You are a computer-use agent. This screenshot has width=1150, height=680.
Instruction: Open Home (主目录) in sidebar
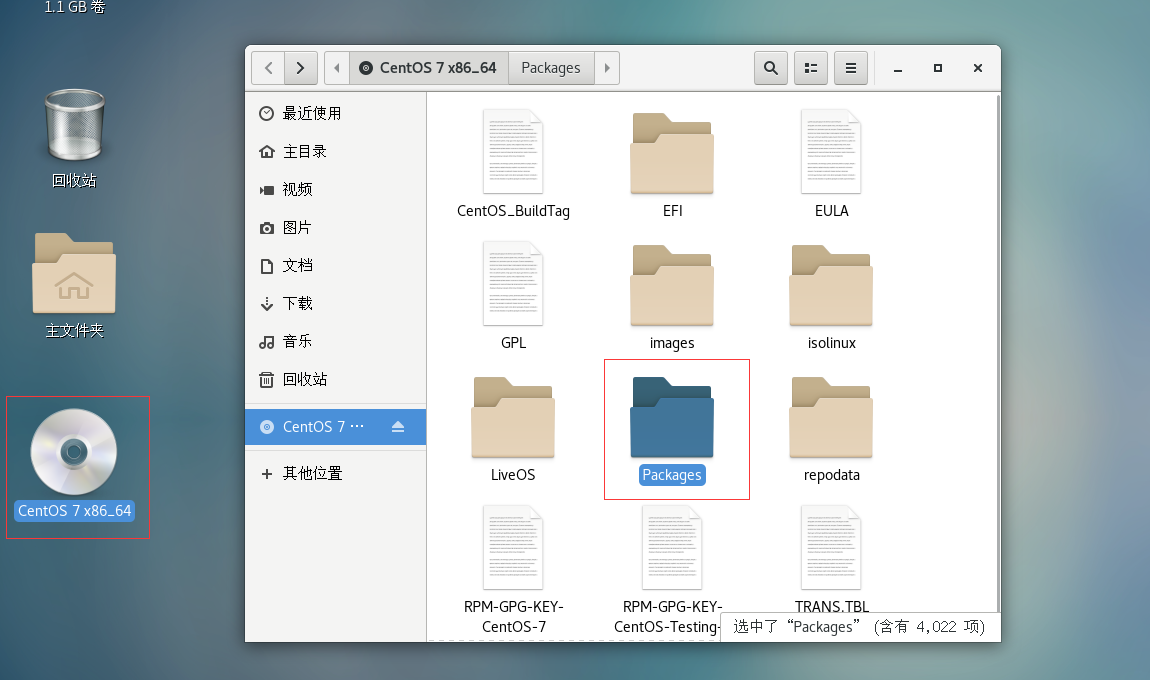[x=335, y=151]
